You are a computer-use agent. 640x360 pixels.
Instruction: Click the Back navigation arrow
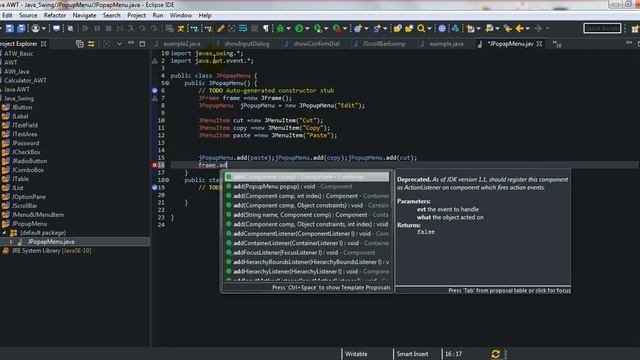pos(520,29)
